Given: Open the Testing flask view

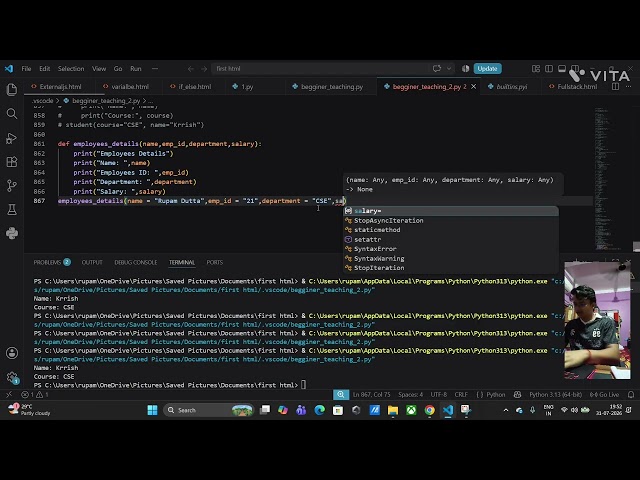Looking at the screenshot, I should pyautogui.click(x=12, y=210).
